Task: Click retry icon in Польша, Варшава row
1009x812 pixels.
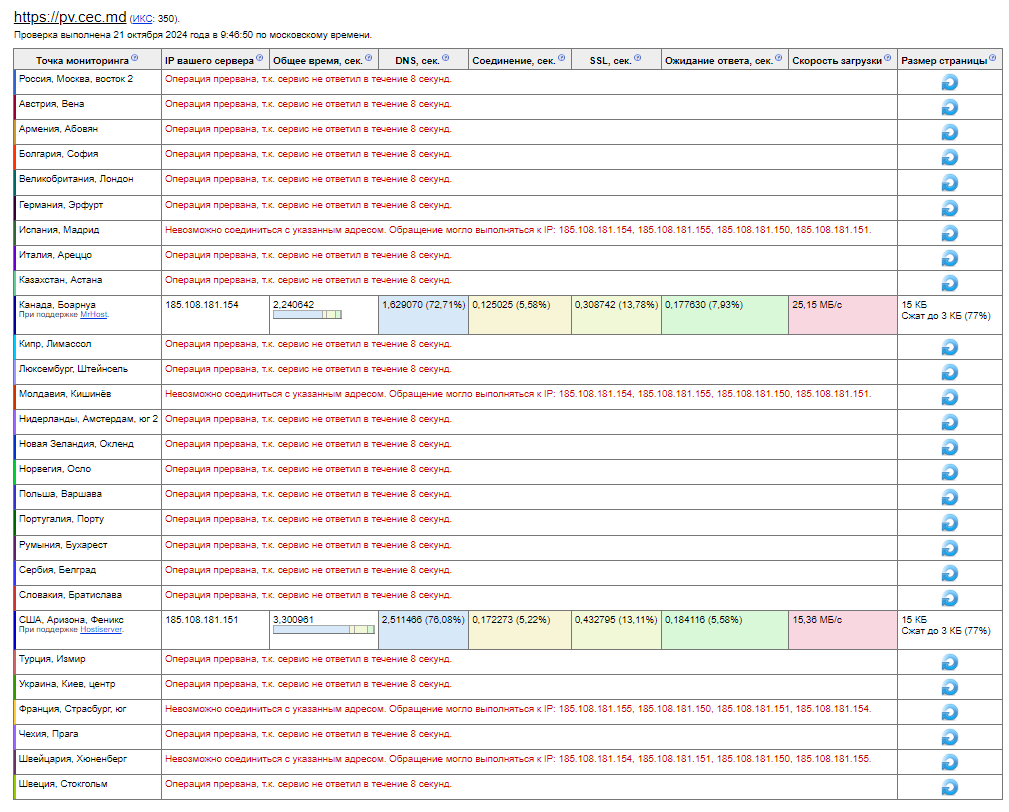Action: (x=950, y=498)
